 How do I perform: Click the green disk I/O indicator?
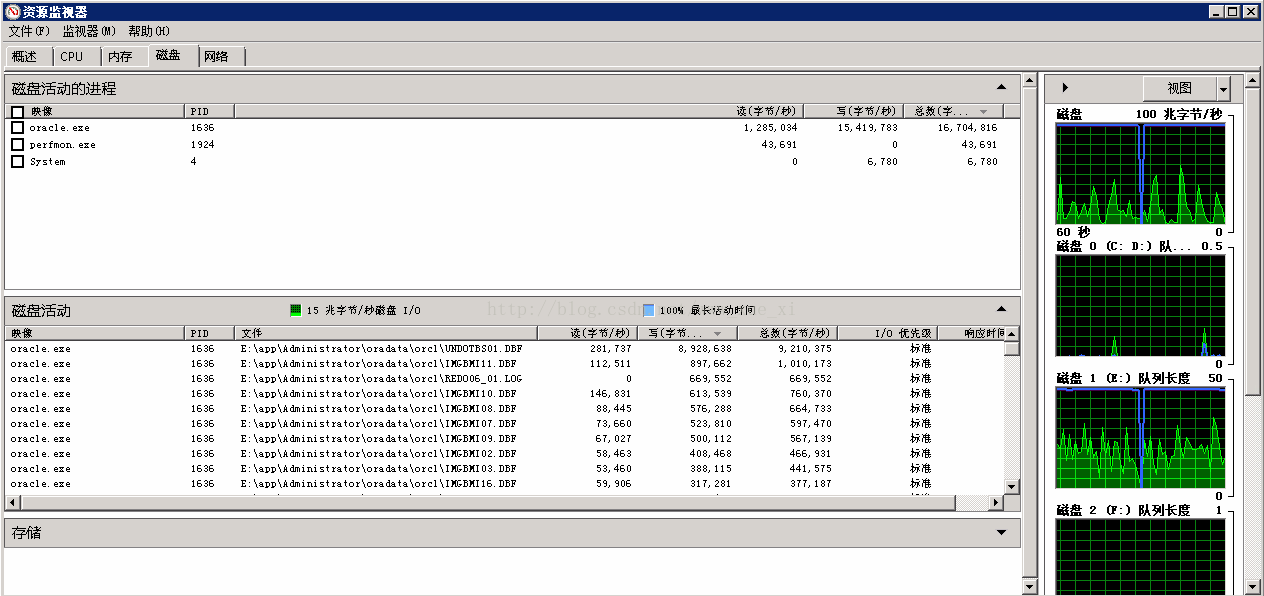(x=295, y=310)
